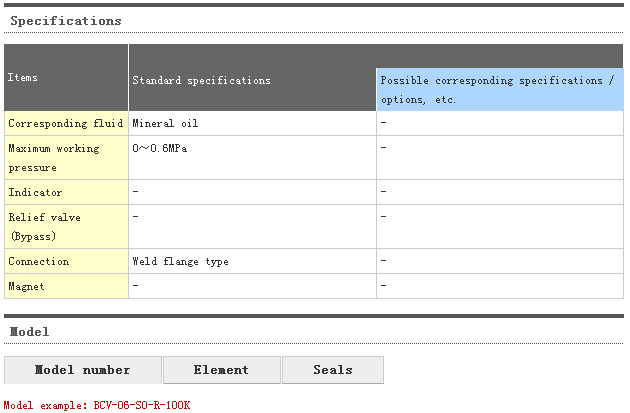The width and height of the screenshot is (630, 413).
Task: Select the Corresponding fluid row label
Action: tap(65, 123)
